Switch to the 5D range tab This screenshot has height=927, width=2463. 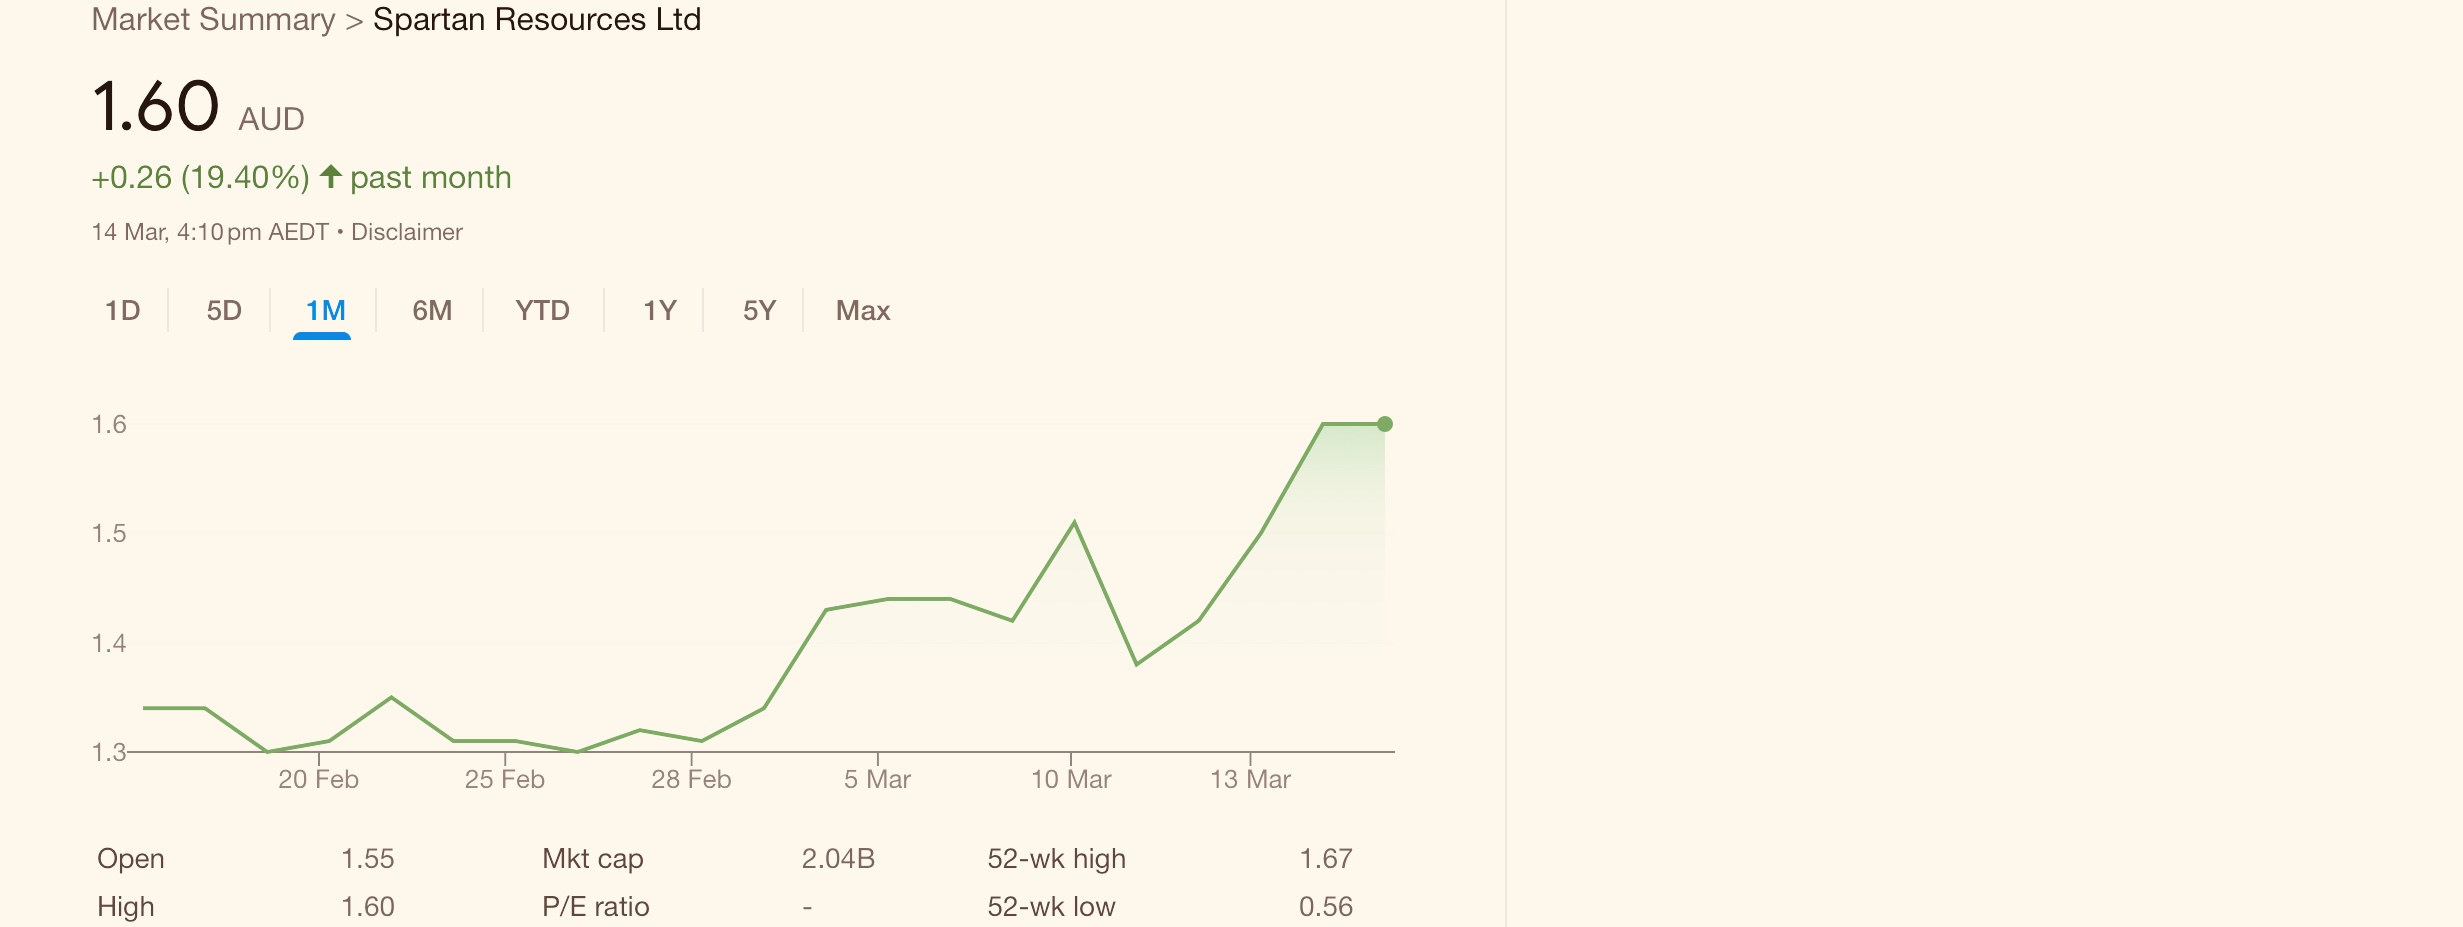pos(224,311)
